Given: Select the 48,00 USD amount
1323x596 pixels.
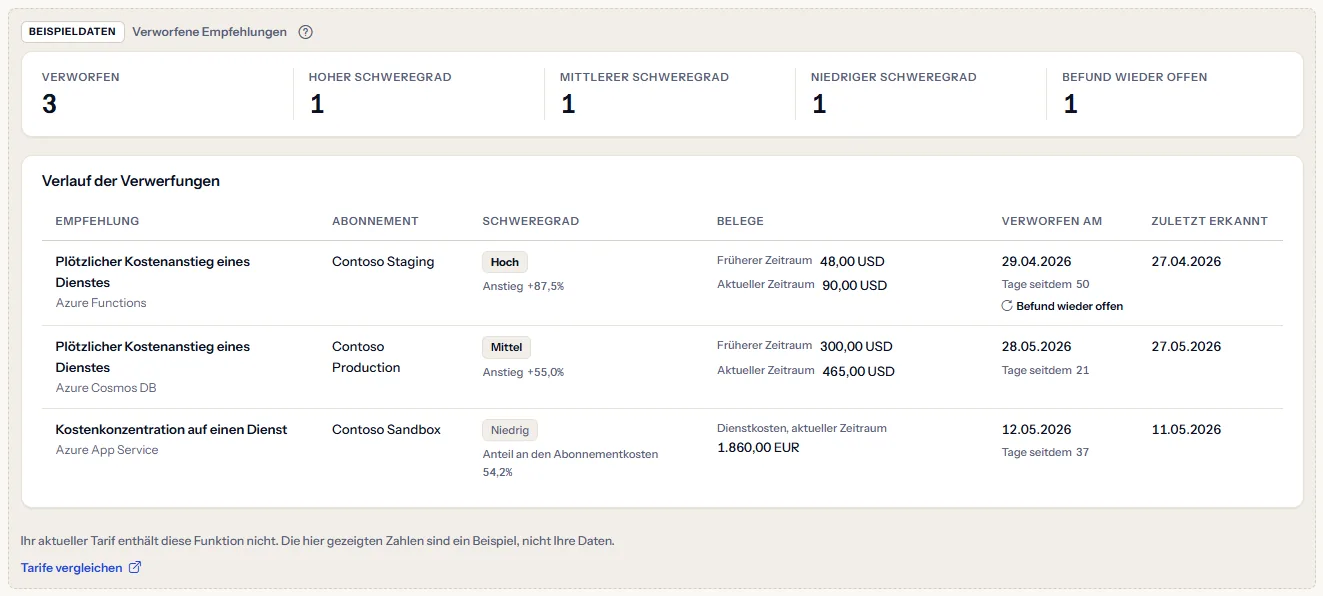Looking at the screenshot, I should point(852,262).
